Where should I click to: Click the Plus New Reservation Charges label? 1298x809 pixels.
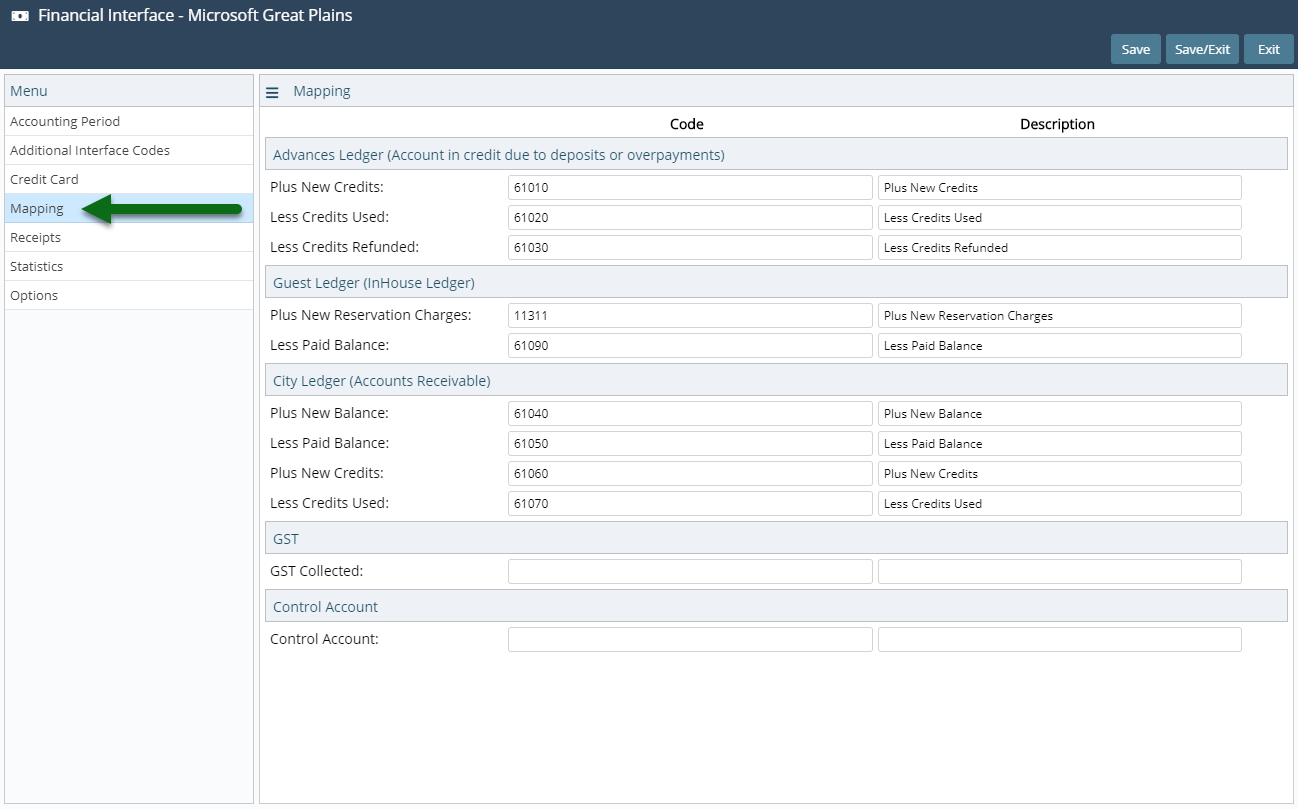pos(371,315)
